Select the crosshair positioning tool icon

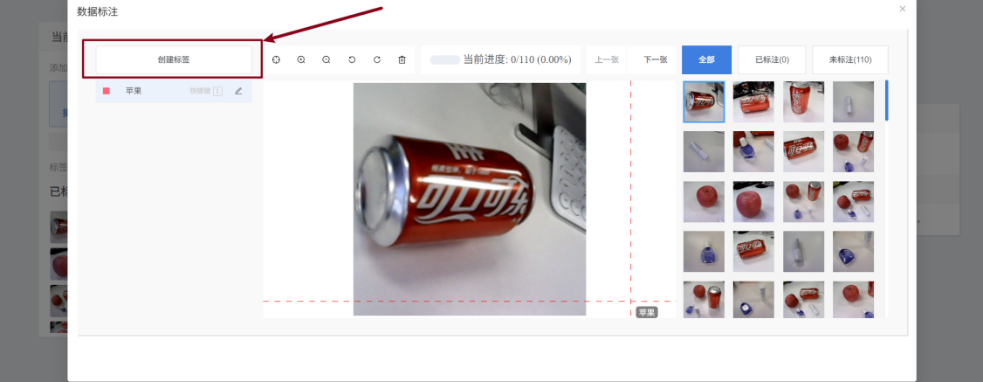276,60
